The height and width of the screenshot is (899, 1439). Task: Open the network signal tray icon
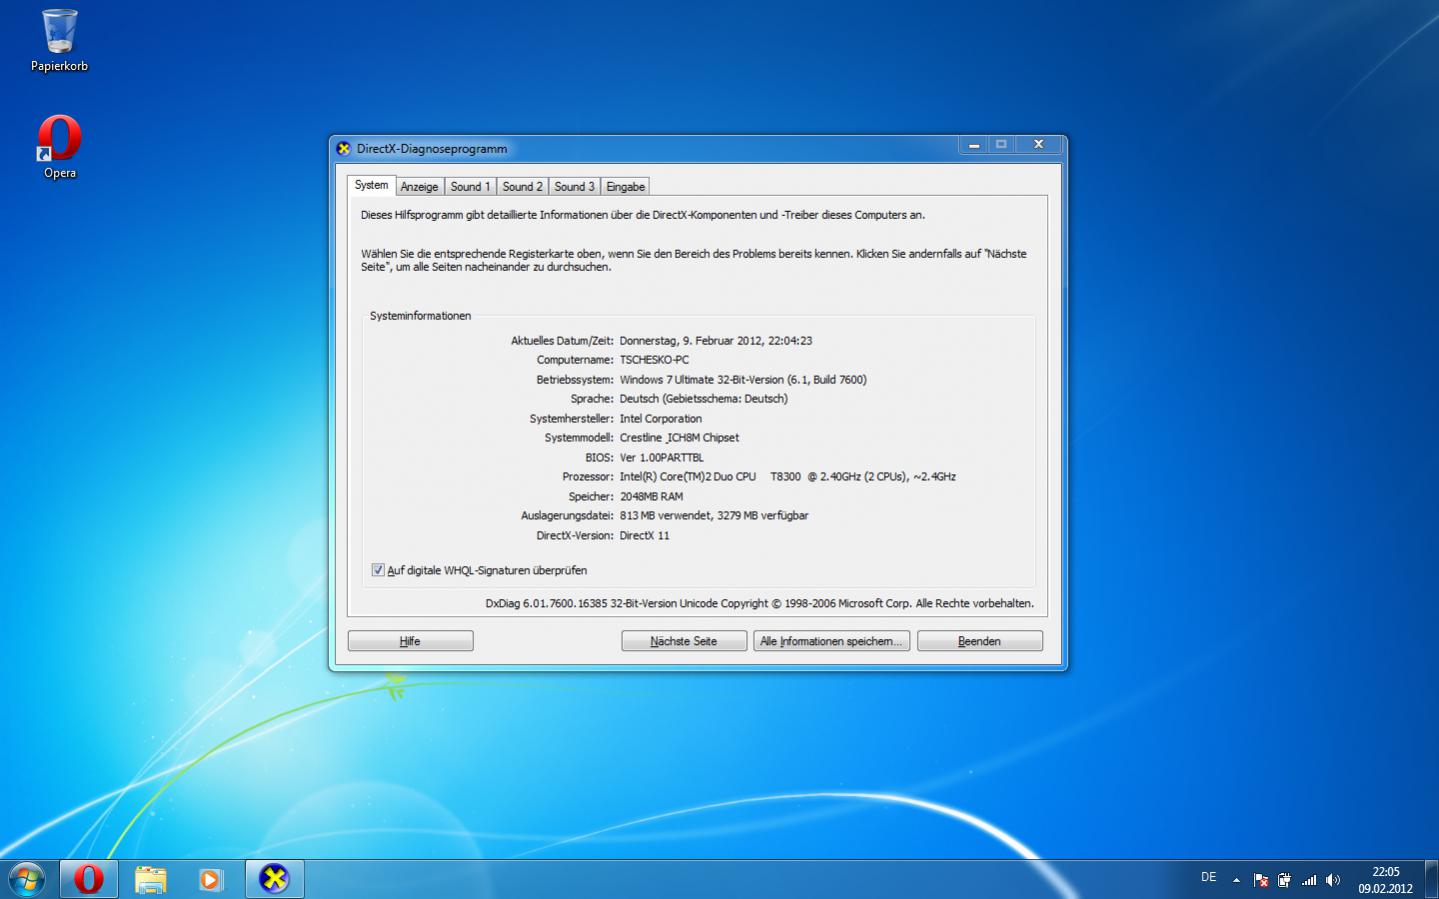tap(1309, 880)
